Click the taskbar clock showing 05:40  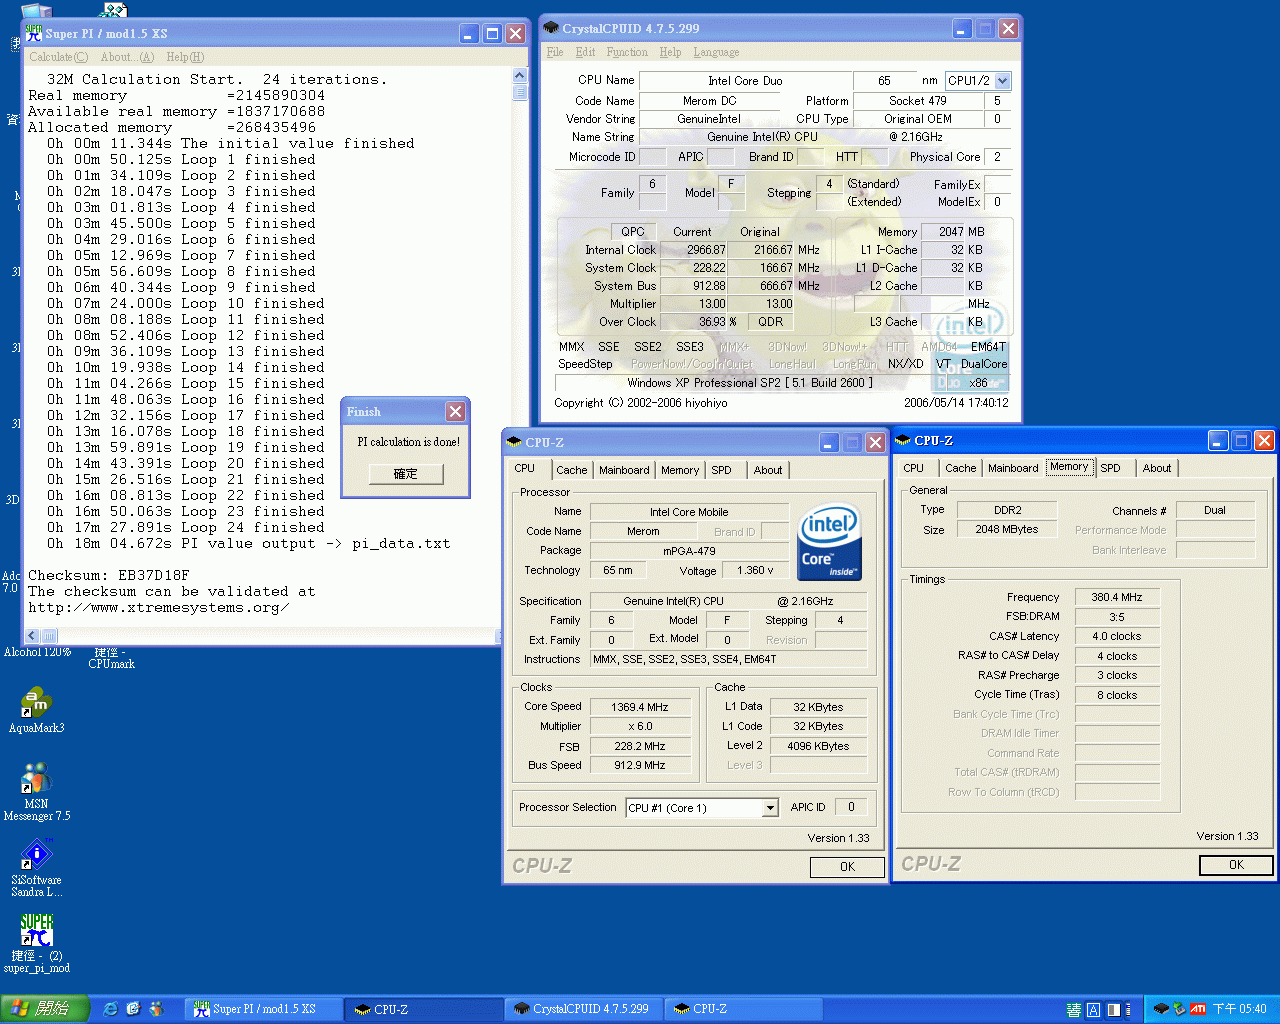coord(1239,1009)
